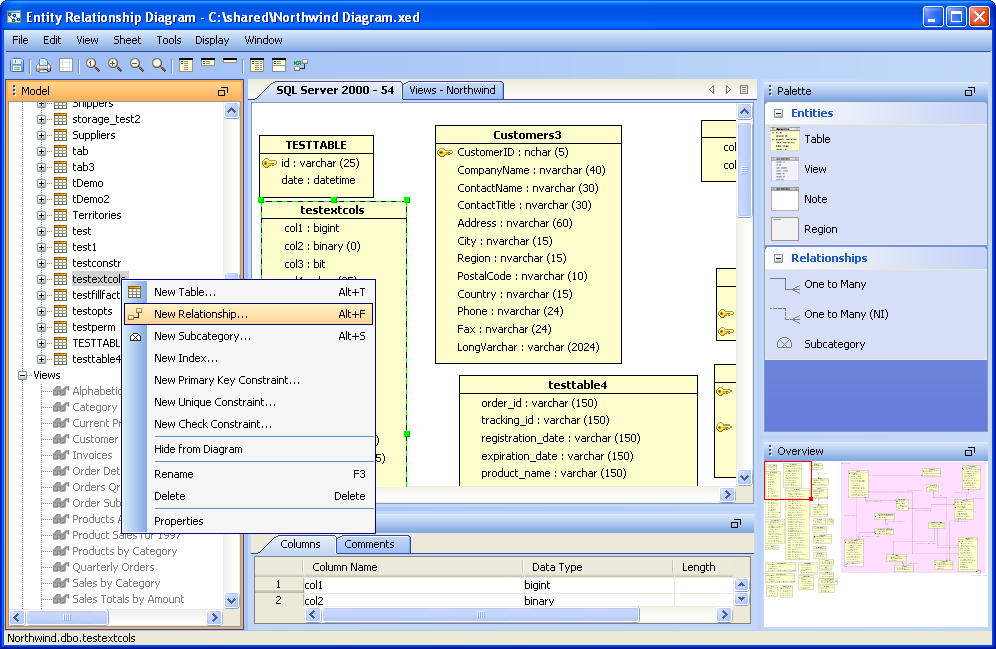This screenshot has height=649, width=996.
Task: Select the Table entity in Palette
Action: 816,140
